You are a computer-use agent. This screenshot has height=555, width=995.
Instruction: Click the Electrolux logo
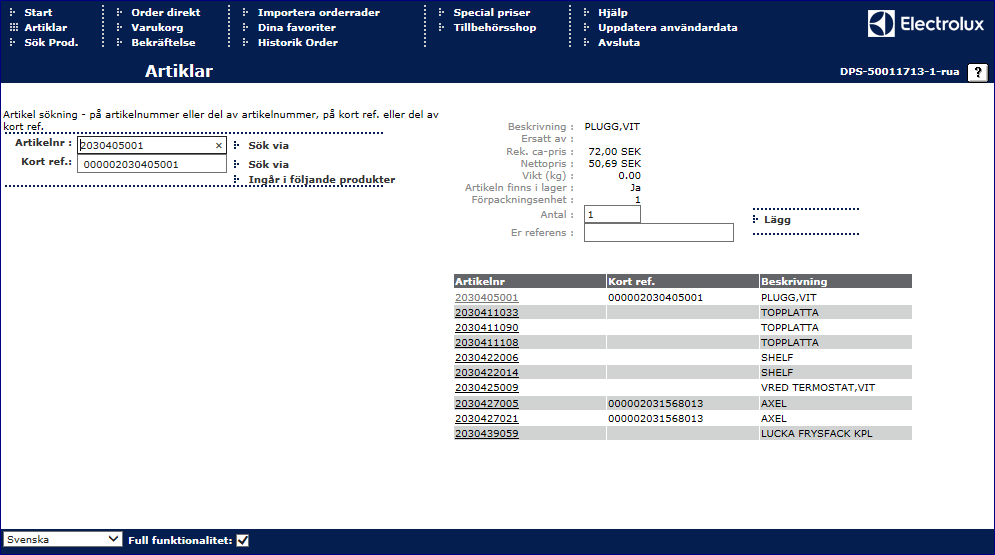point(926,24)
